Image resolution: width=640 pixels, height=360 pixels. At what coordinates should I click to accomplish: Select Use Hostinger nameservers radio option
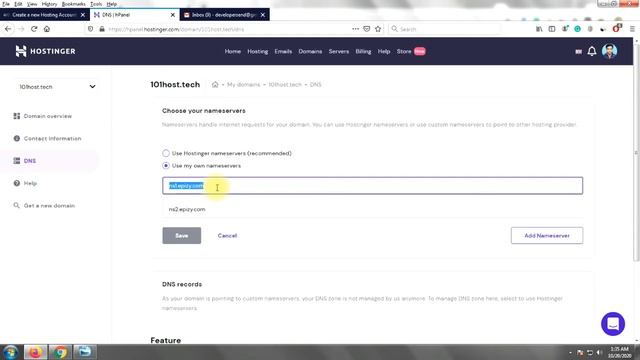coord(166,153)
